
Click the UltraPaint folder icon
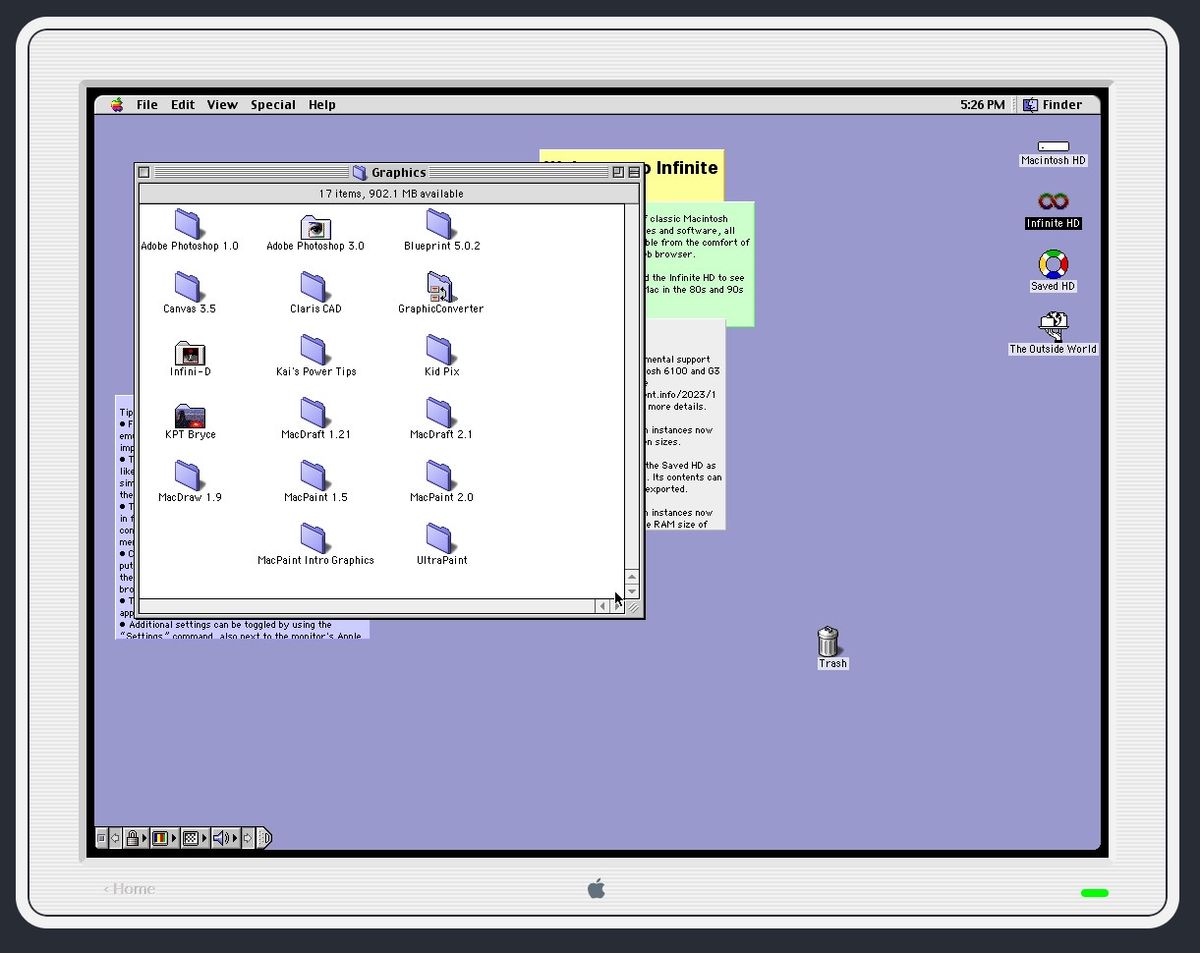click(440, 538)
